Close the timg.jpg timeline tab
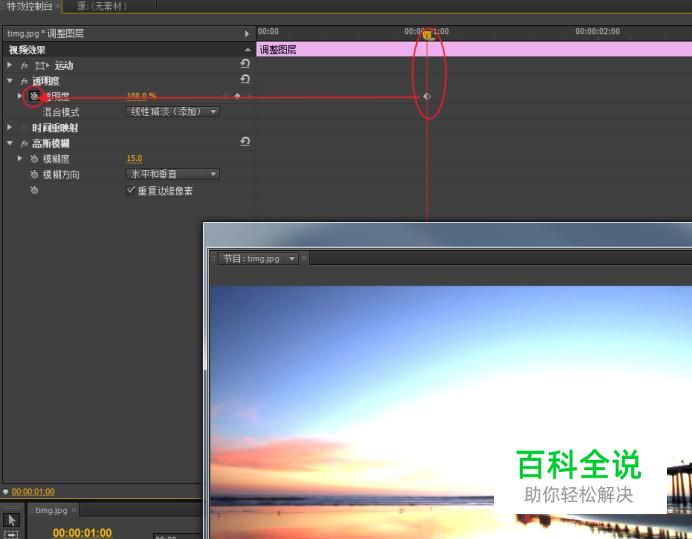 coord(74,510)
